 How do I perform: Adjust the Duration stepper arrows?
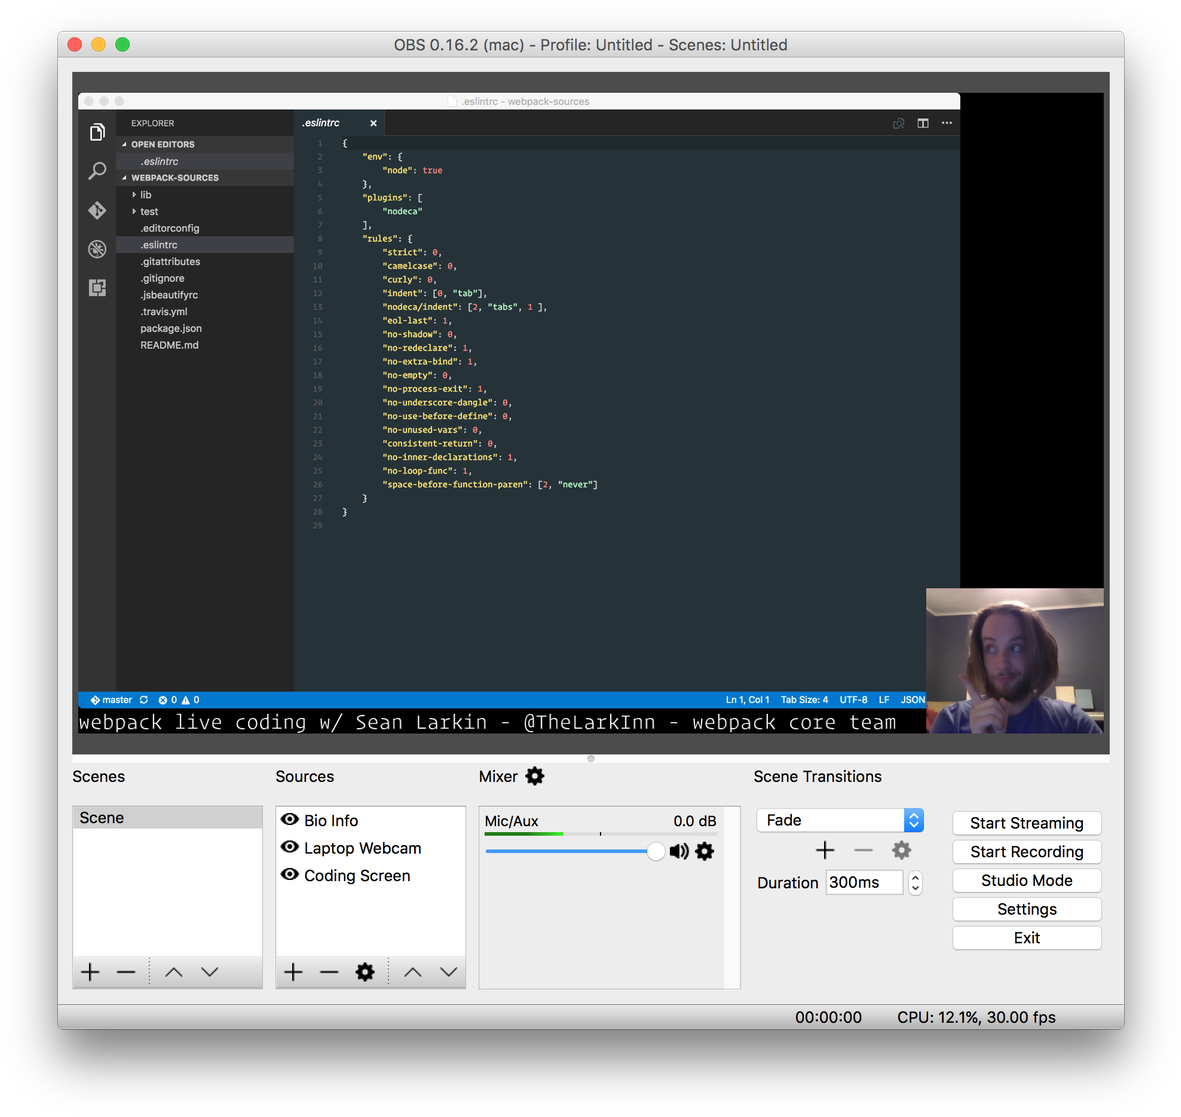(915, 882)
